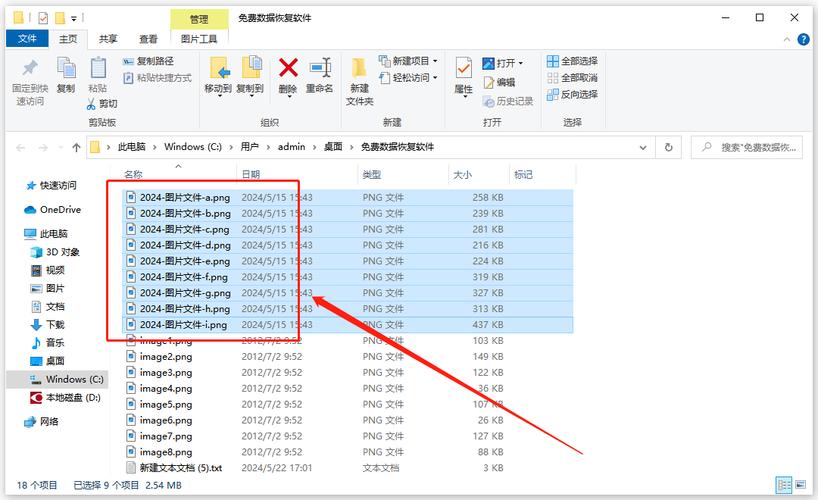Switch to the 主页 (Home) tab

[68, 39]
